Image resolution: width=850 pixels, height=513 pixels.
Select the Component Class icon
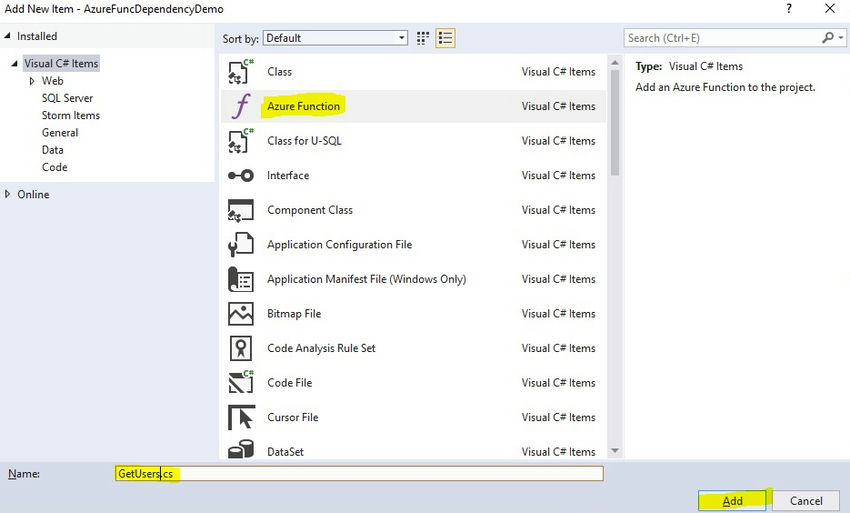pyautogui.click(x=241, y=210)
